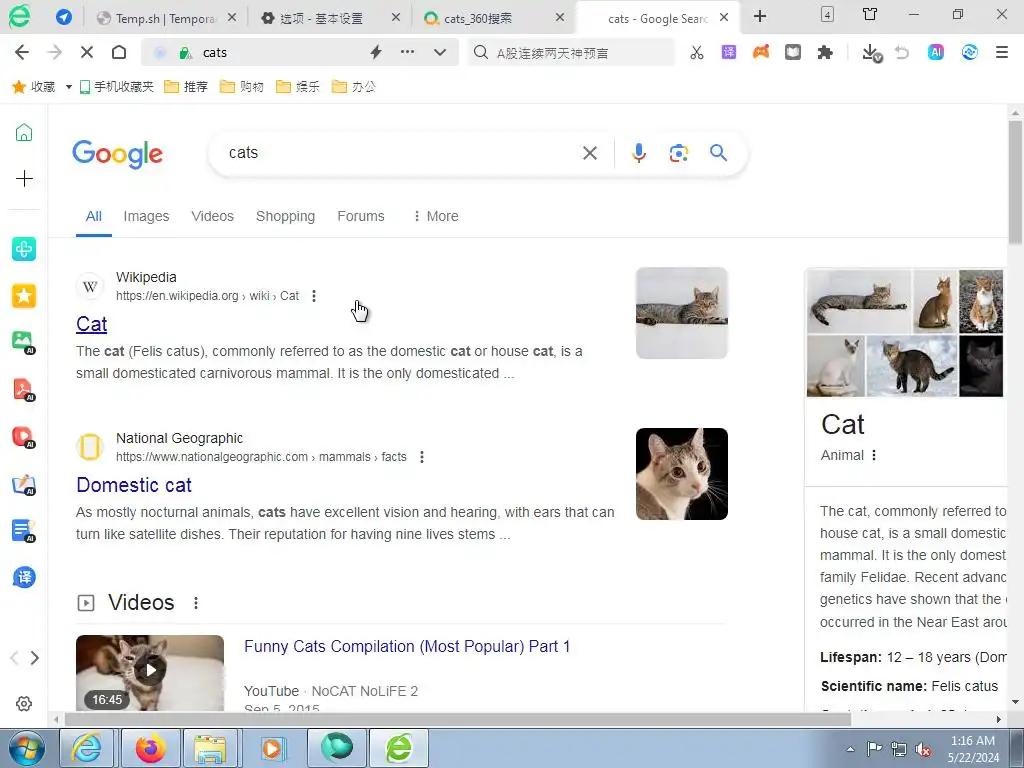1024x768 pixels.
Task: Submit search with magnifier button
Action: (718, 153)
